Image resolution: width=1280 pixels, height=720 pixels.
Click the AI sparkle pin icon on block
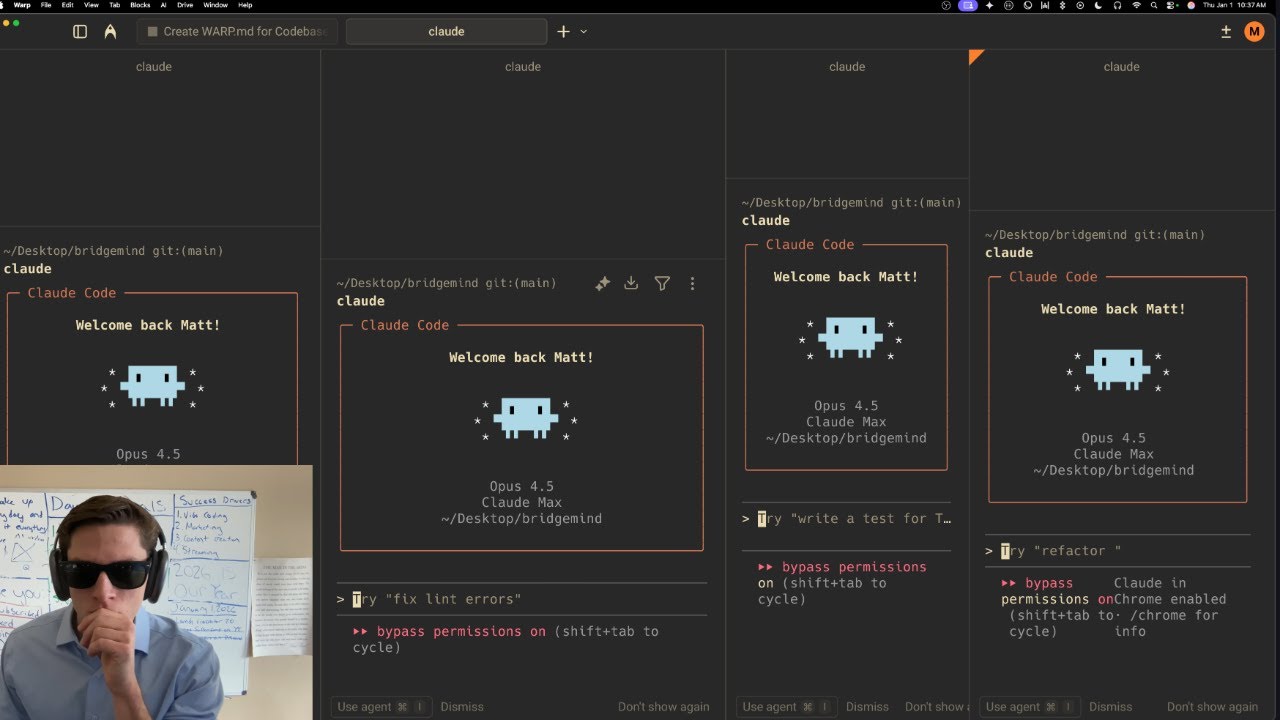602,284
